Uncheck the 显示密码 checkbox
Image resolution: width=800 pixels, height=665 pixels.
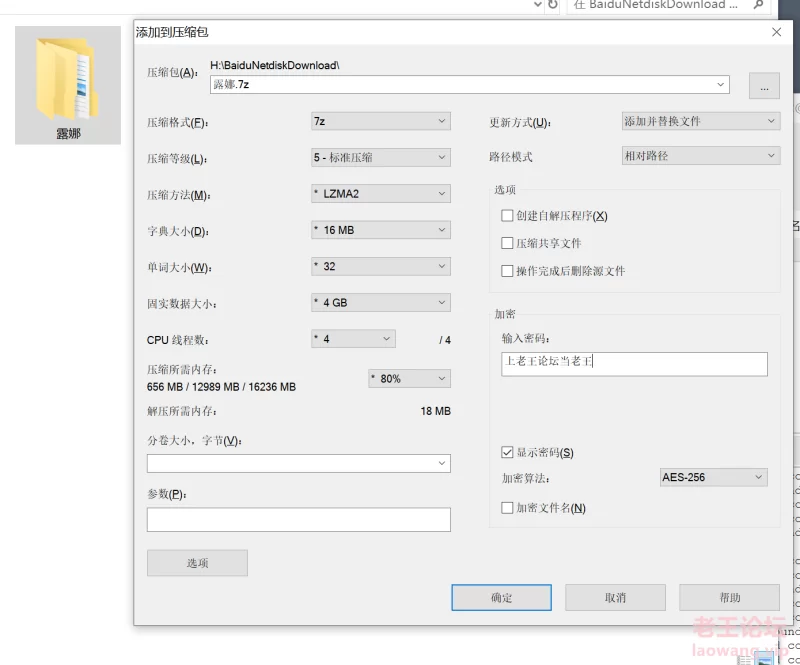coord(508,453)
